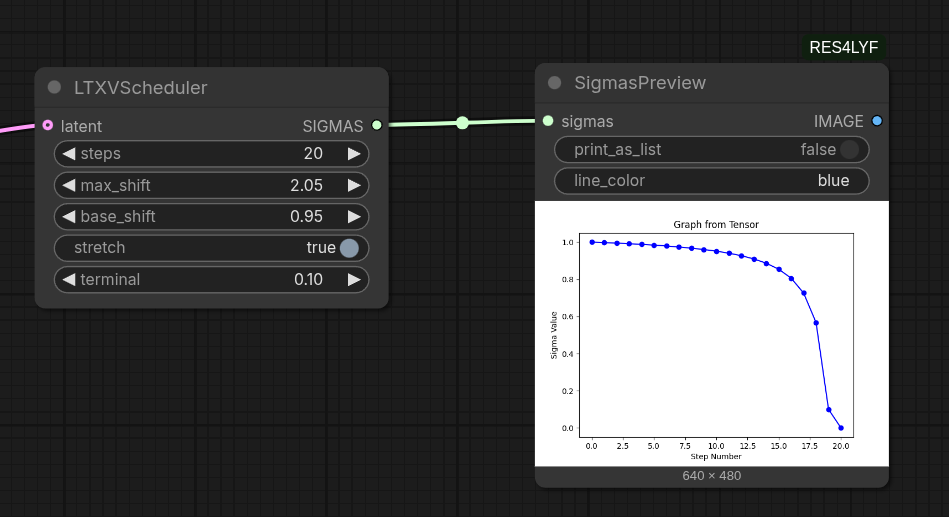Click the blue IMAGE output socket
Image resolution: width=949 pixels, height=517 pixels.
(877, 120)
